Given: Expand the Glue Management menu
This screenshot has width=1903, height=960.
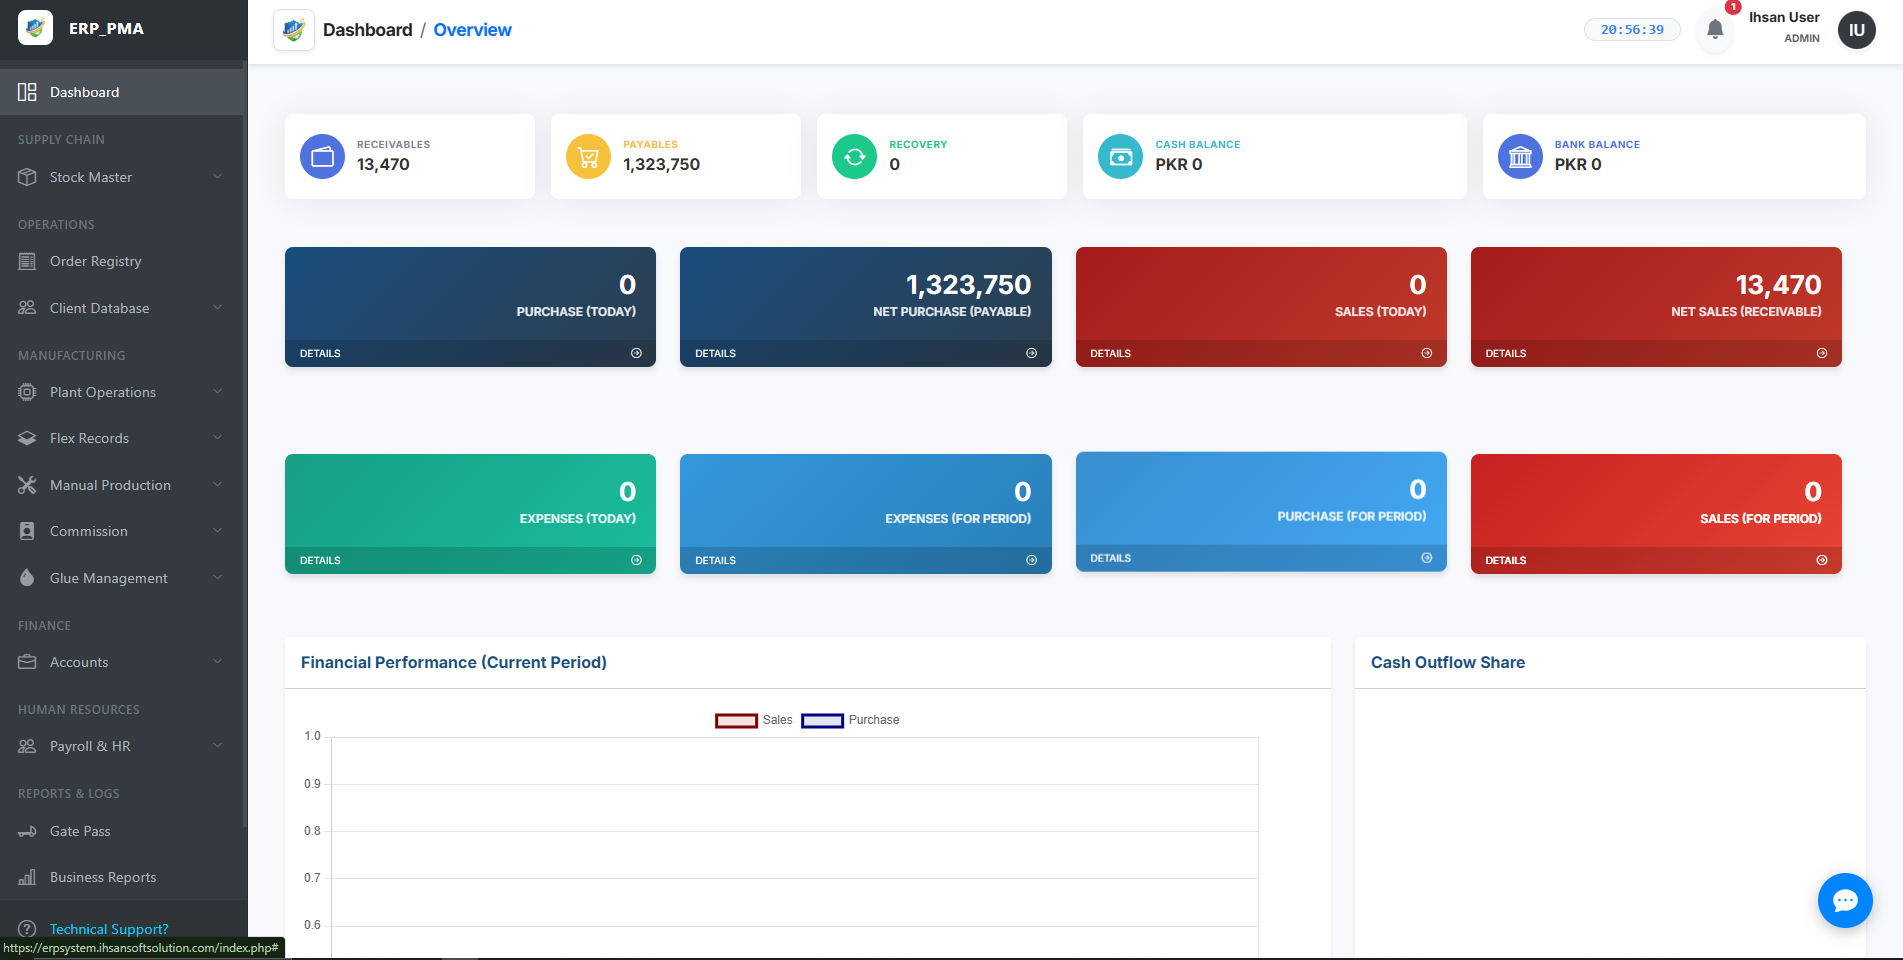Looking at the screenshot, I should point(123,578).
